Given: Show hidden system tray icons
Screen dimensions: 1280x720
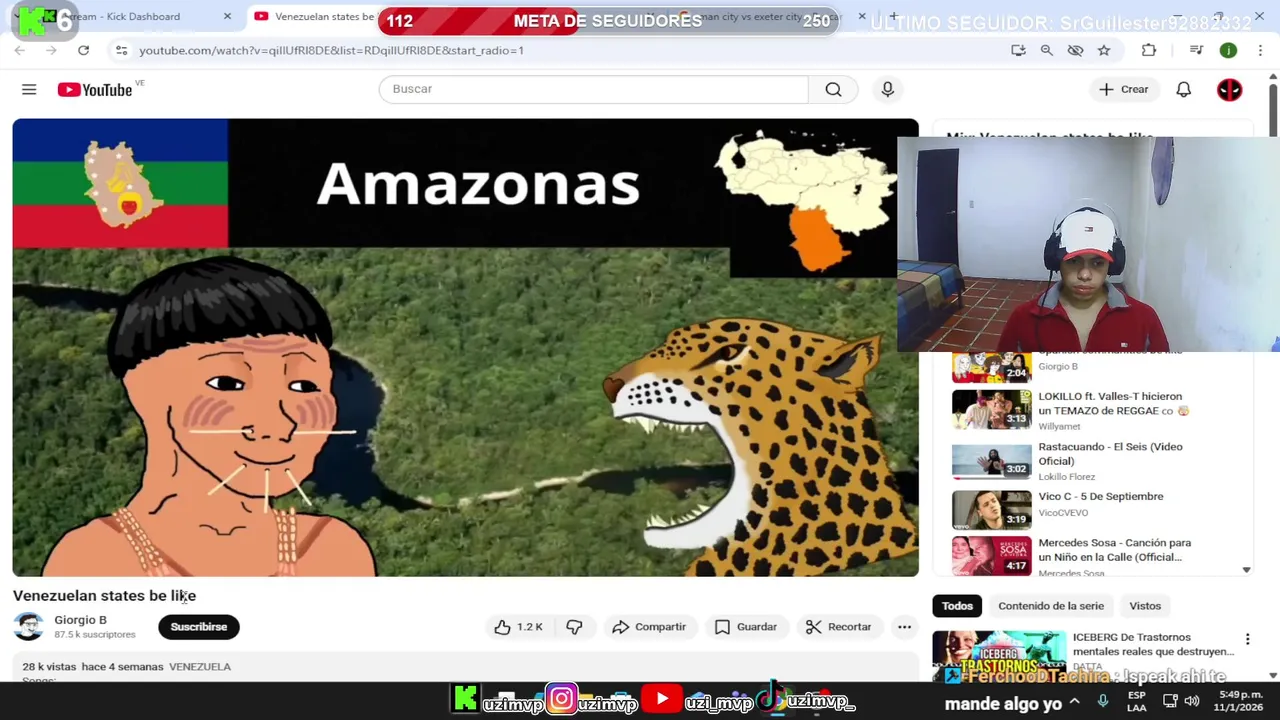Looking at the screenshot, I should click(x=1075, y=701).
